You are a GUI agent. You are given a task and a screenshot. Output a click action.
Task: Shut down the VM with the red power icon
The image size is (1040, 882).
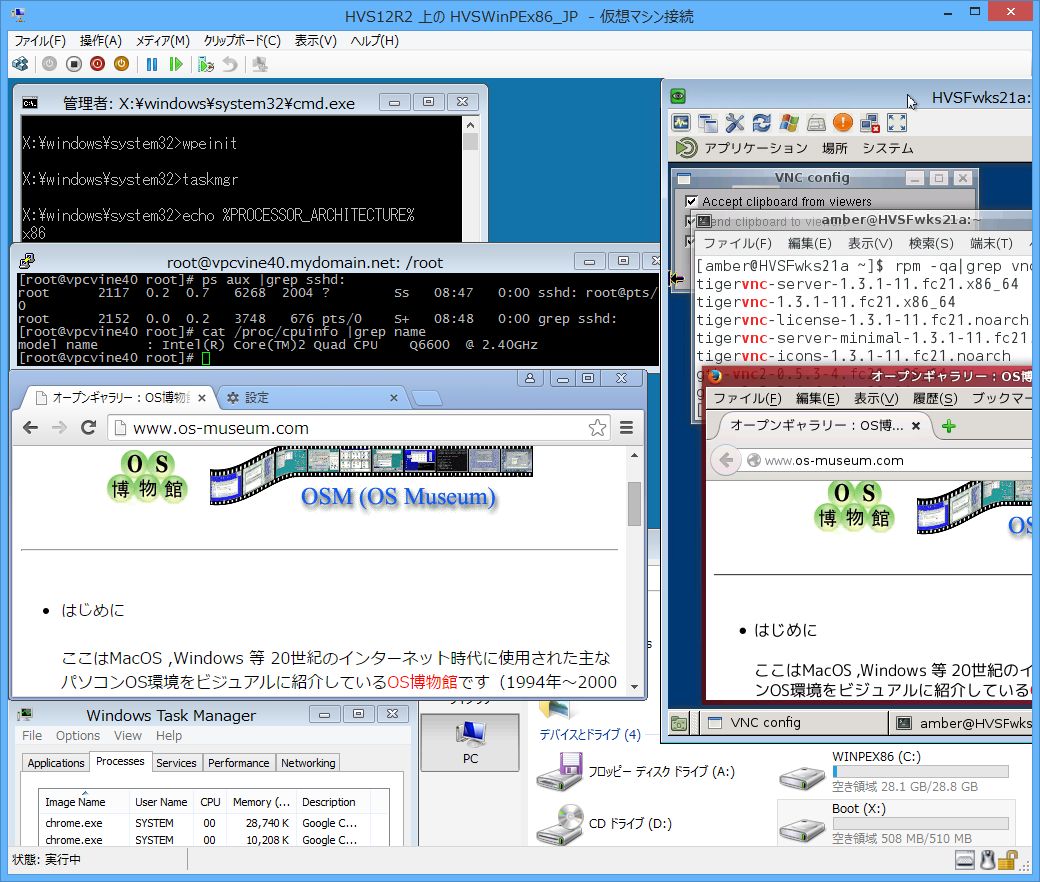pos(98,64)
